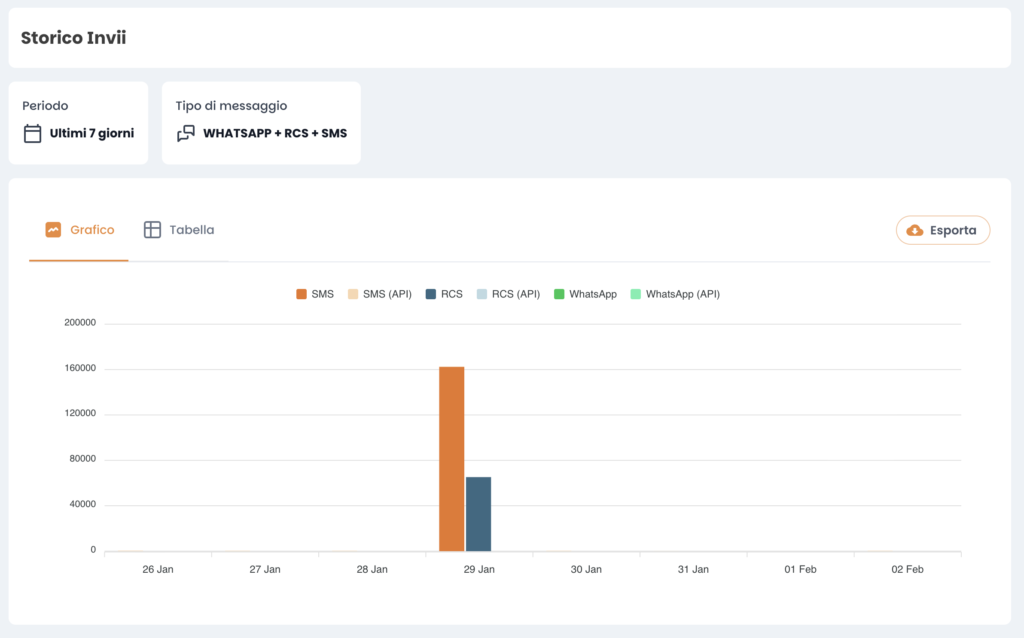Click the table grid icon next to Tabella
This screenshot has height=638, width=1024.
(152, 228)
